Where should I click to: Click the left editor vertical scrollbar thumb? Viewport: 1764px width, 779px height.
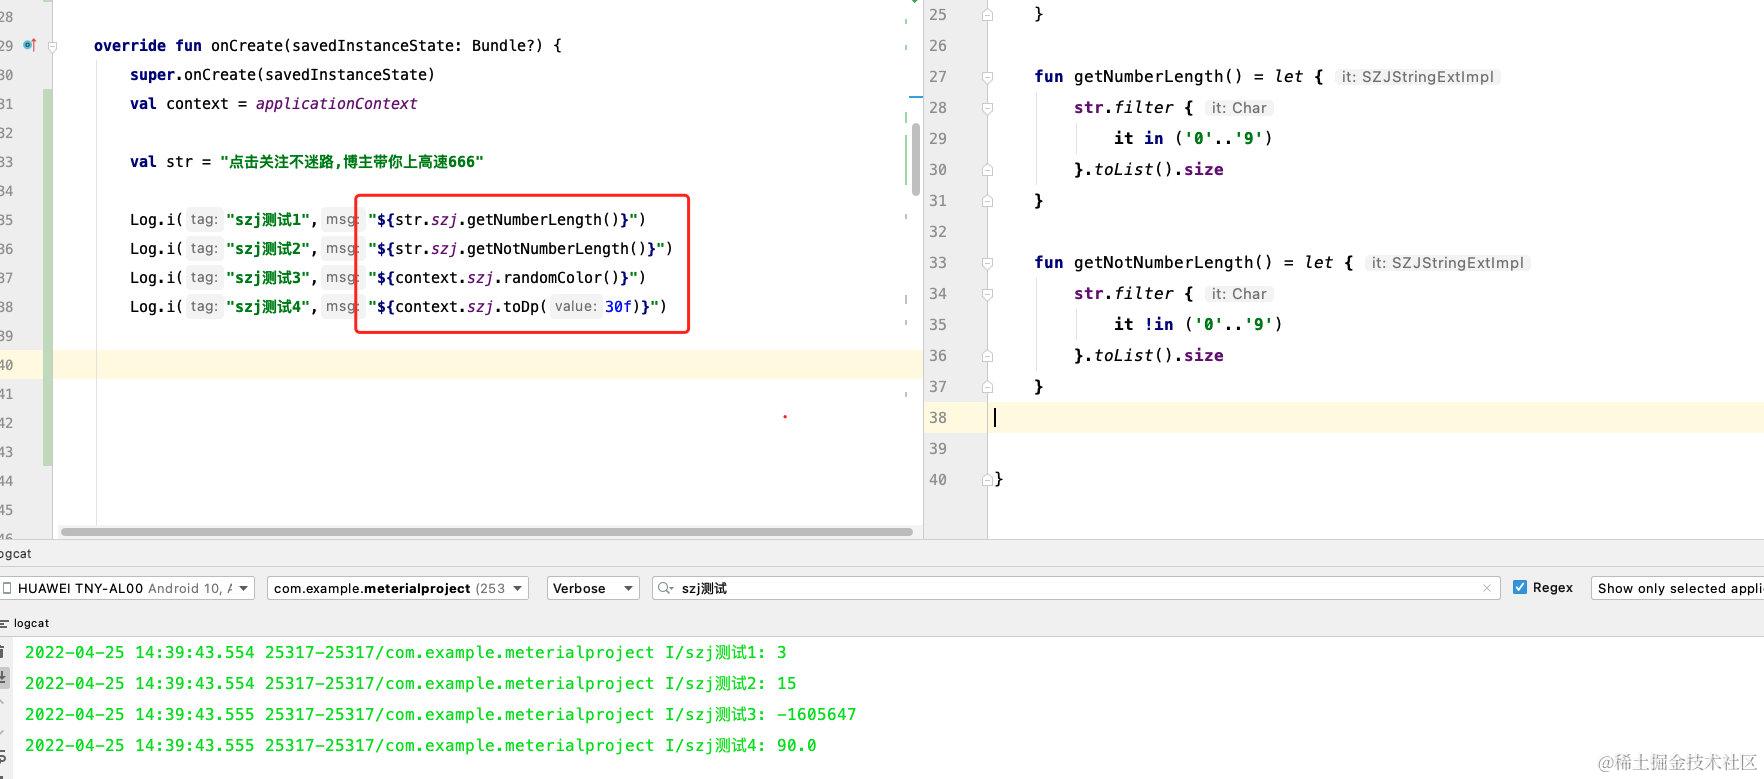(x=915, y=158)
